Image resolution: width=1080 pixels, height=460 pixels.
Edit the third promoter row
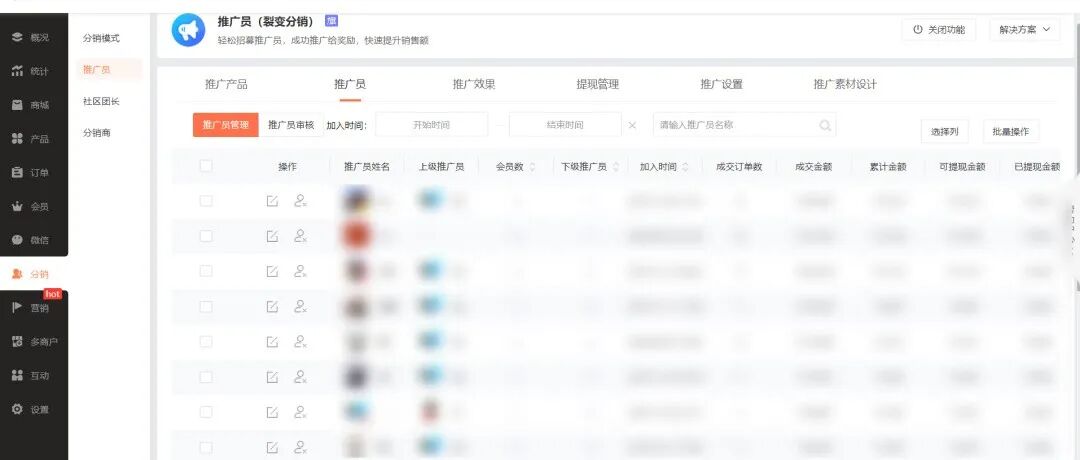(x=272, y=271)
